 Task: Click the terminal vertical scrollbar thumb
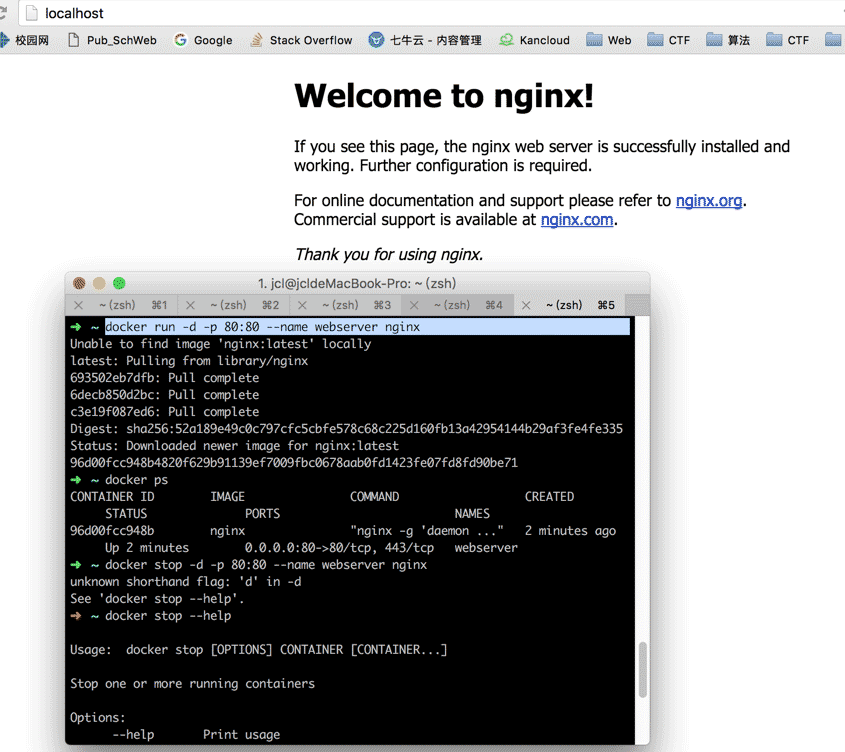coord(642,670)
